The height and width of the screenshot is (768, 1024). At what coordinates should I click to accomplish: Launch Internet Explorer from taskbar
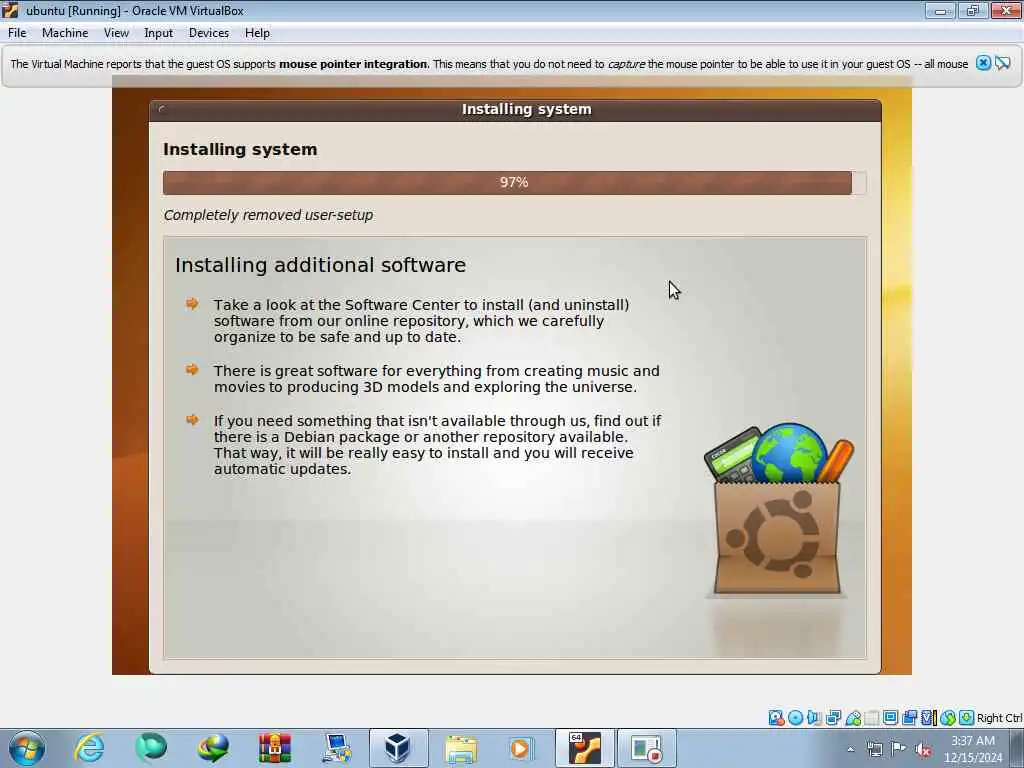coord(89,748)
